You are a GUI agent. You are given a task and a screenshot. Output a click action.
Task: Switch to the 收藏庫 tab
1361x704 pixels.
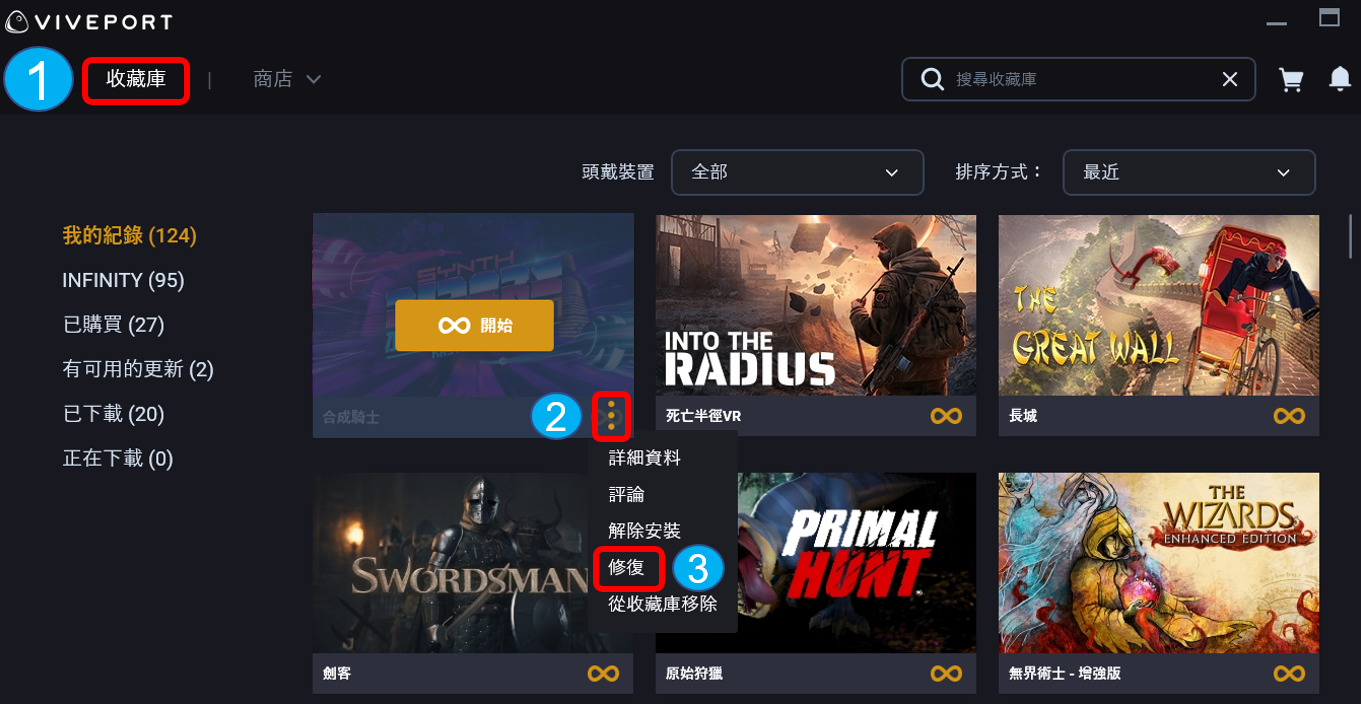(x=136, y=79)
